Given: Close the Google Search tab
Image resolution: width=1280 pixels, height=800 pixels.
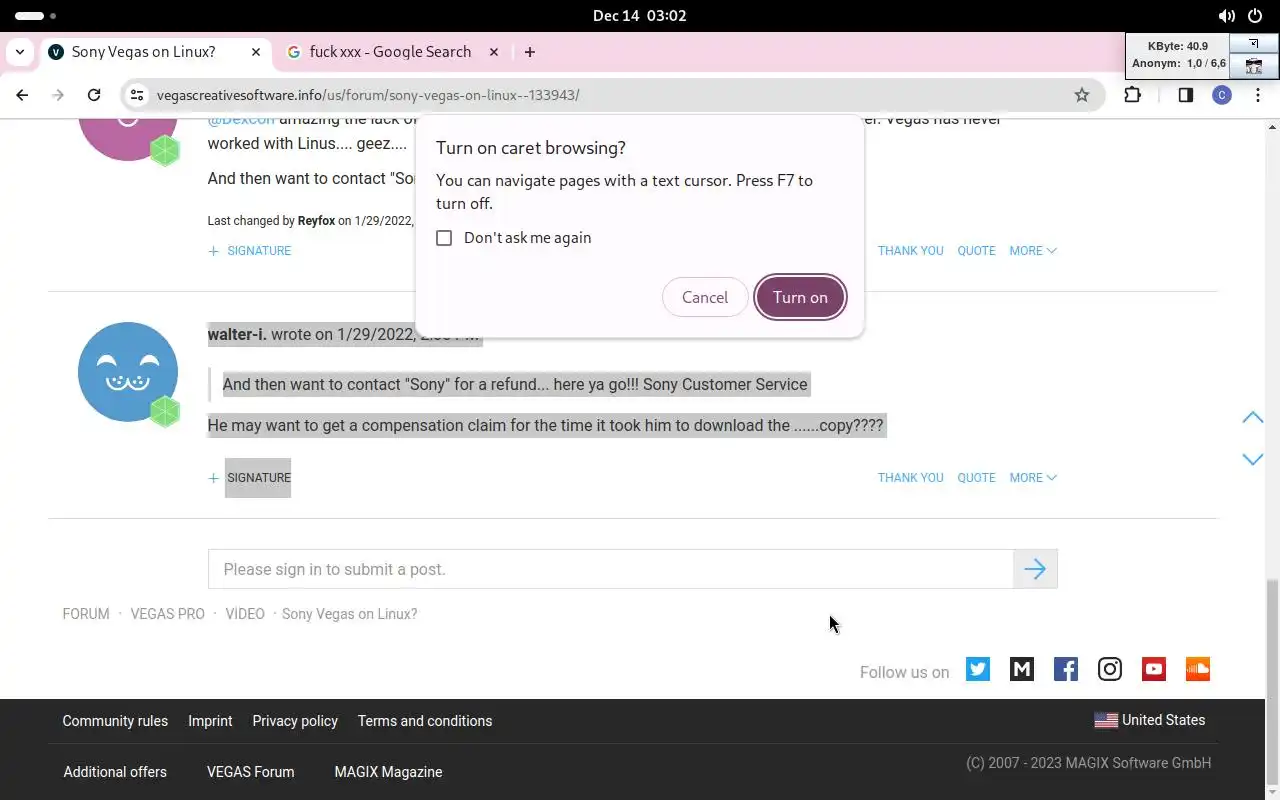Looking at the screenshot, I should (x=494, y=52).
